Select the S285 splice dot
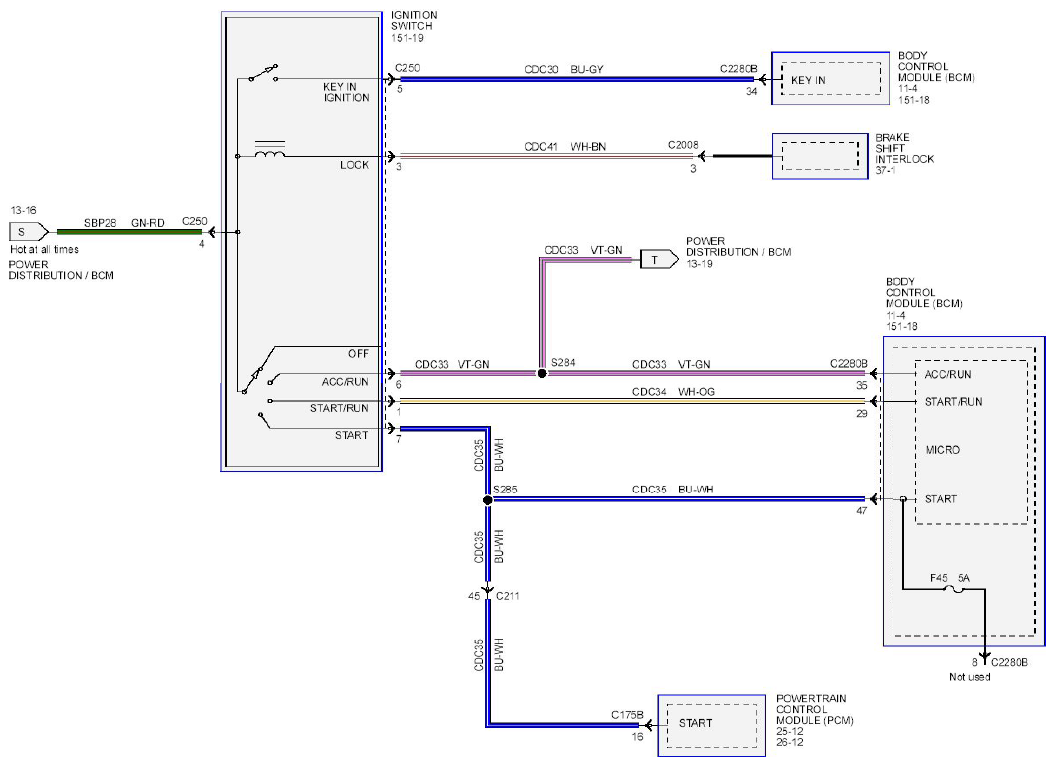Image resolution: width=1055 pixels, height=766 pixels. coord(488,500)
